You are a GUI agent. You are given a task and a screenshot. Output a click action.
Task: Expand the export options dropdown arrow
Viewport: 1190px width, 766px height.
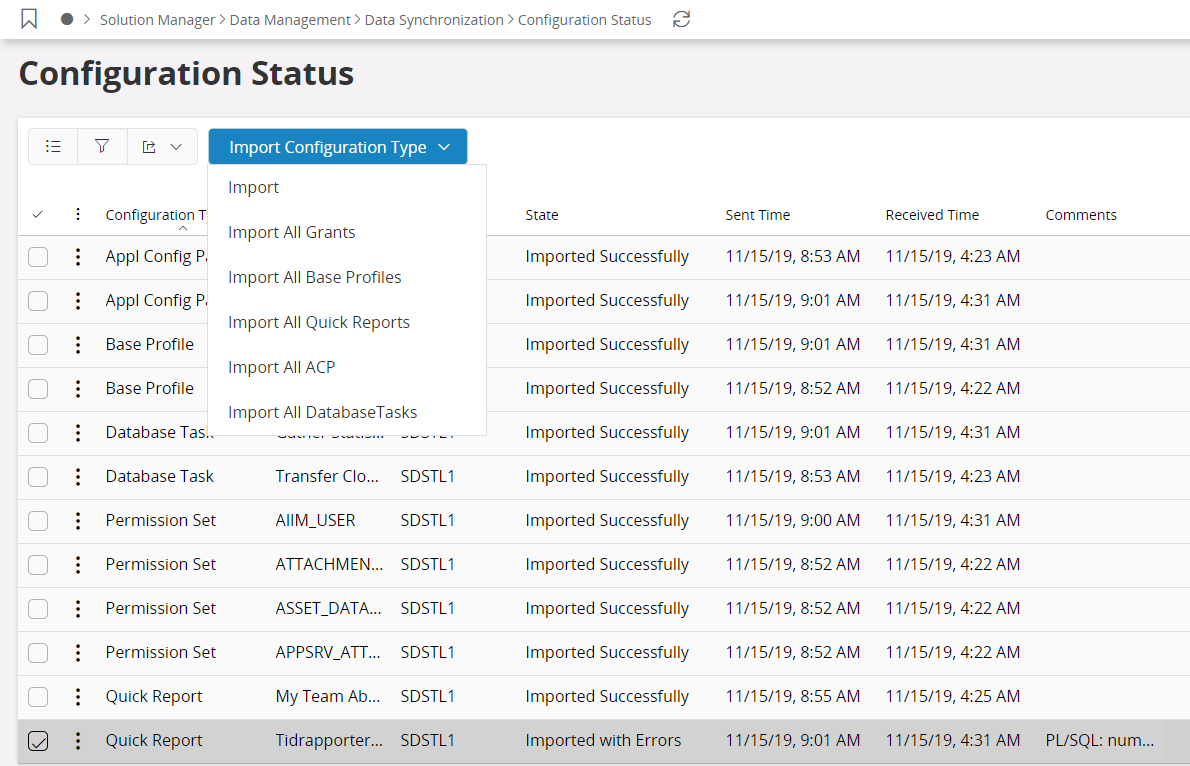176,147
